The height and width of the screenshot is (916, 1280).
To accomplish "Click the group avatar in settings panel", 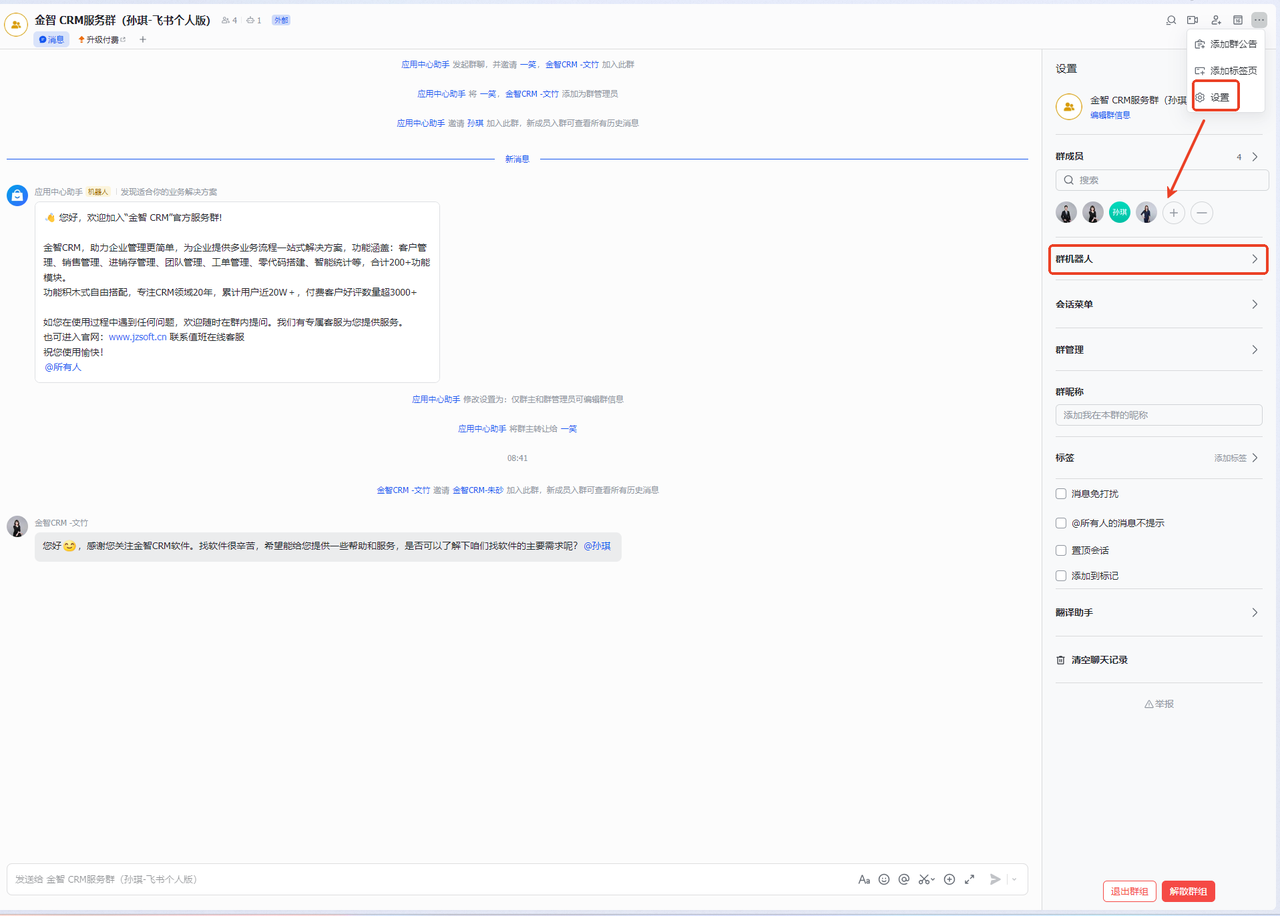I will point(1069,106).
